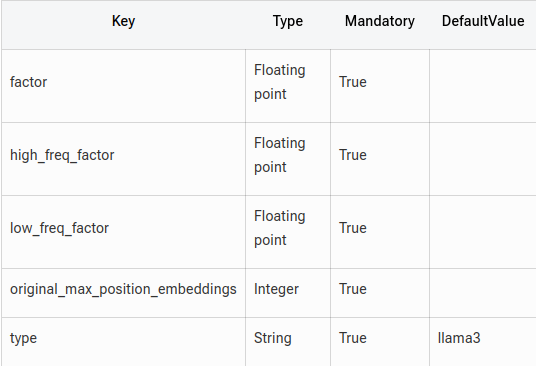Image resolution: width=536 pixels, height=366 pixels.
Task: Click True in the type row
Action: pos(353,338)
